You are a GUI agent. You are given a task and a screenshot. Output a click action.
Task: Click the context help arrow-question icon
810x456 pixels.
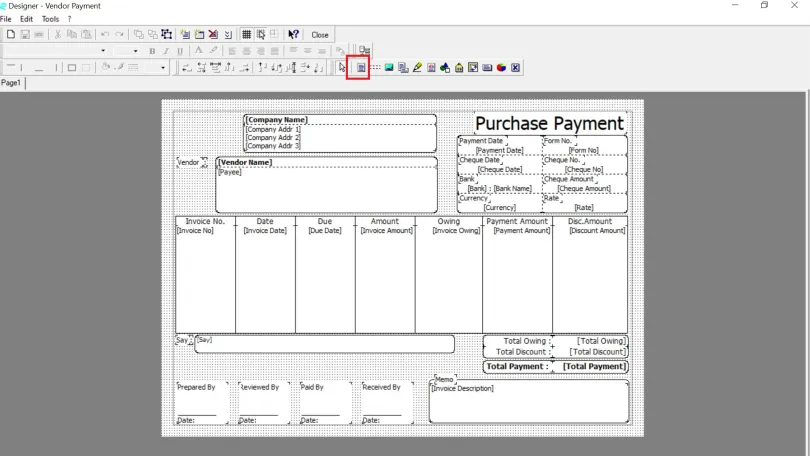tap(294, 34)
